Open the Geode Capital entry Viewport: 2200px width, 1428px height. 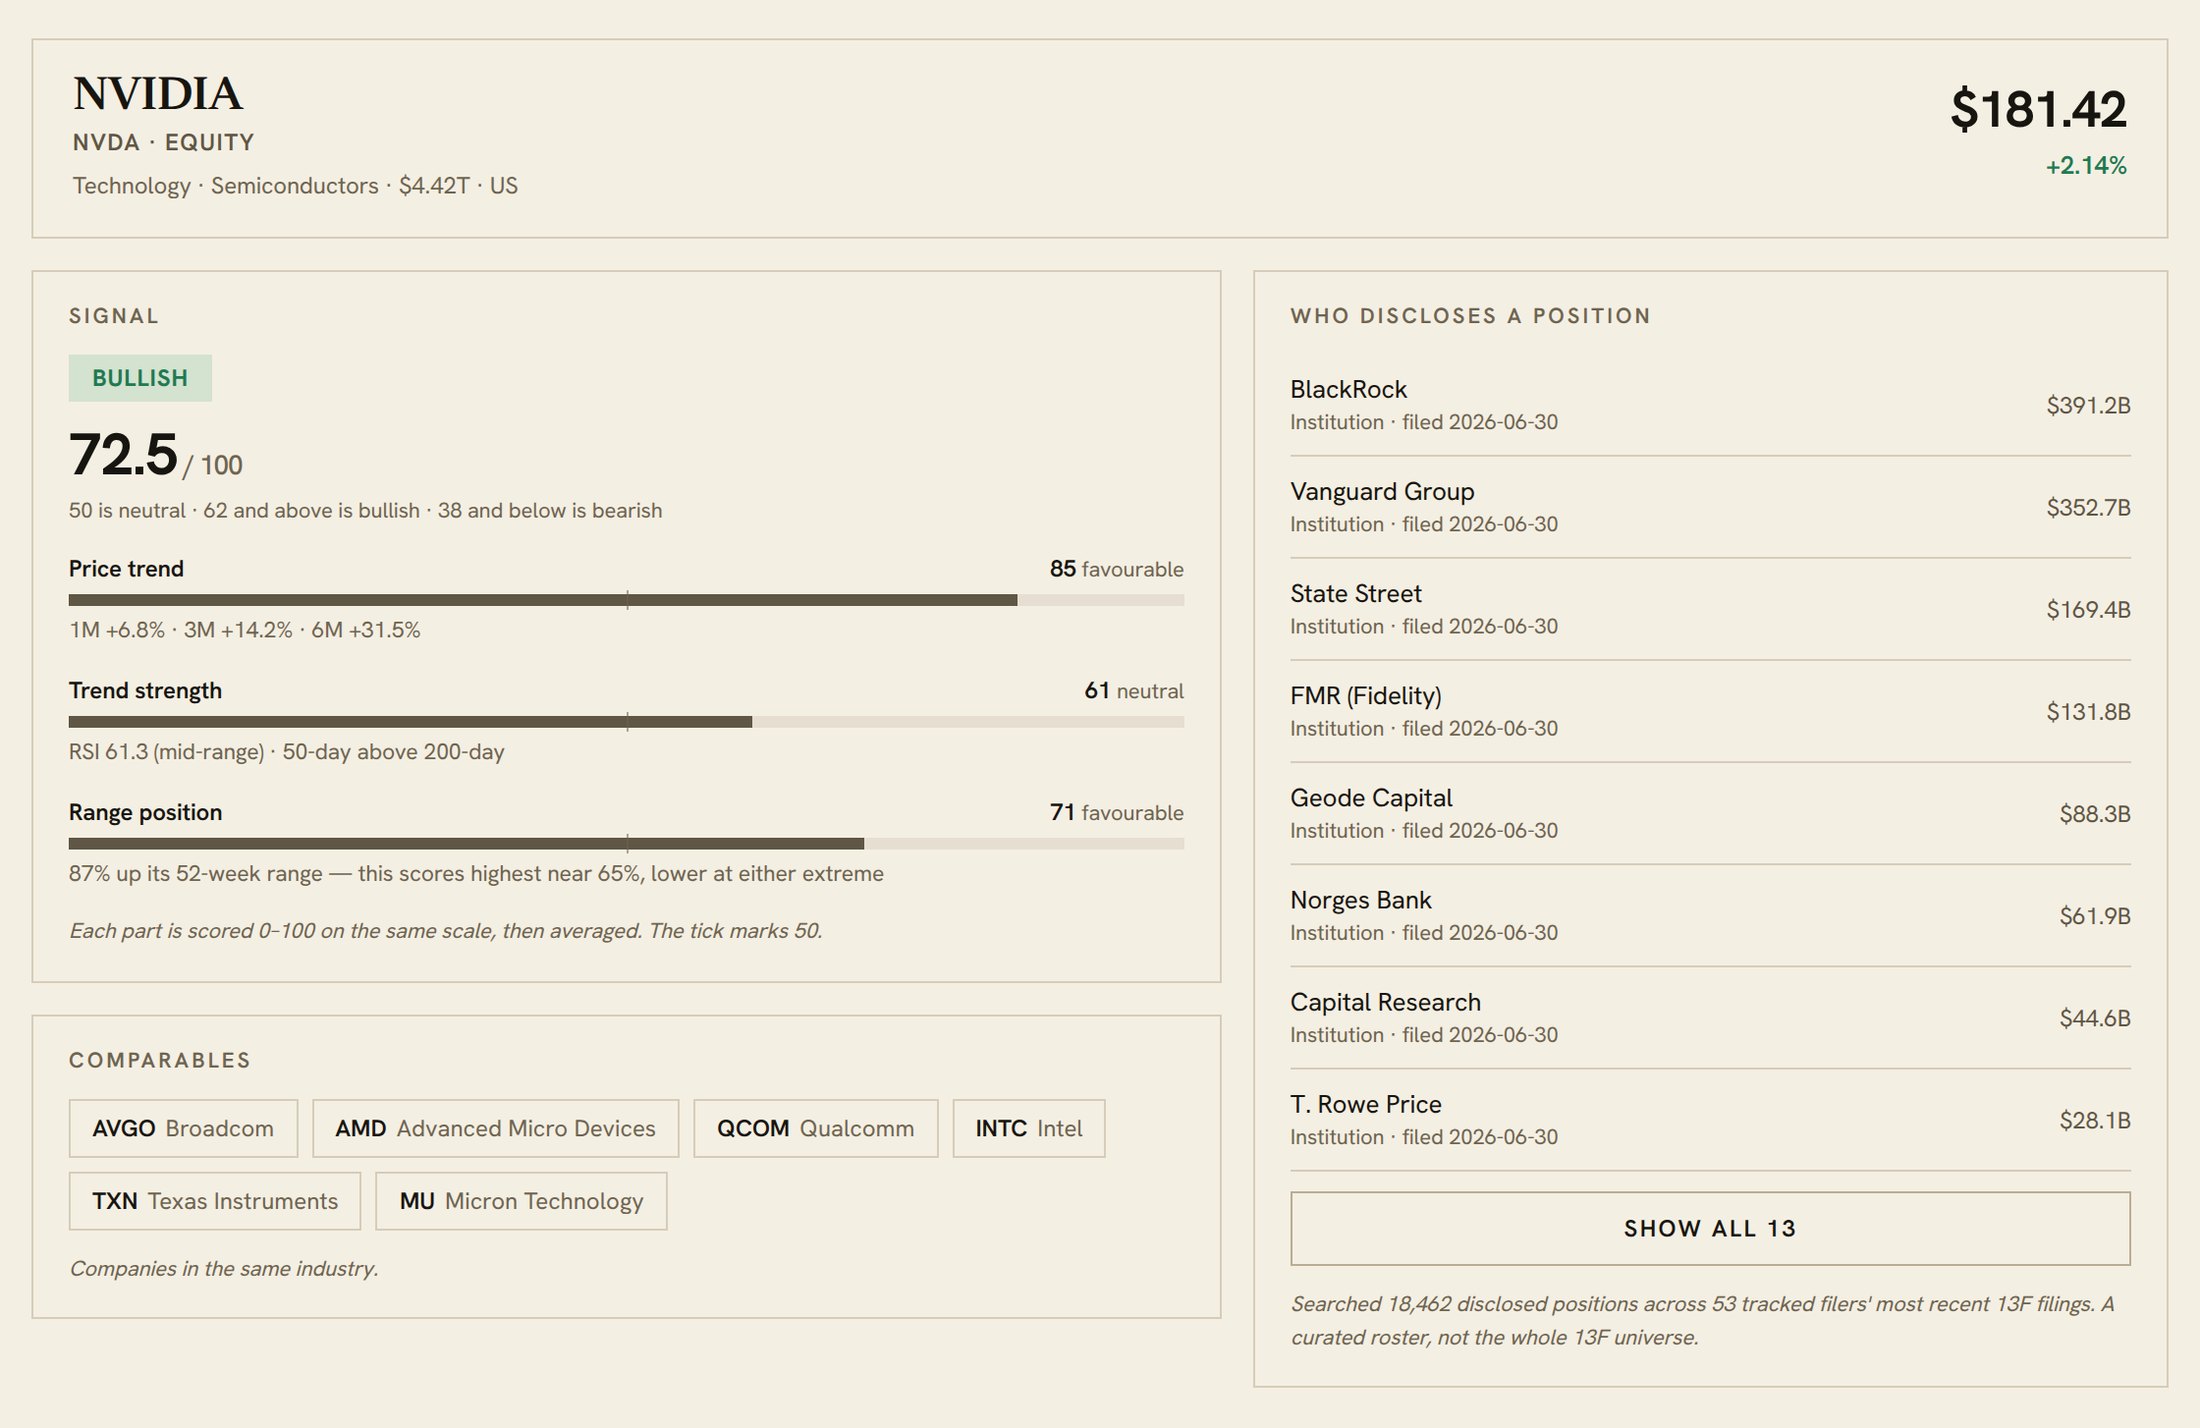(x=1710, y=813)
